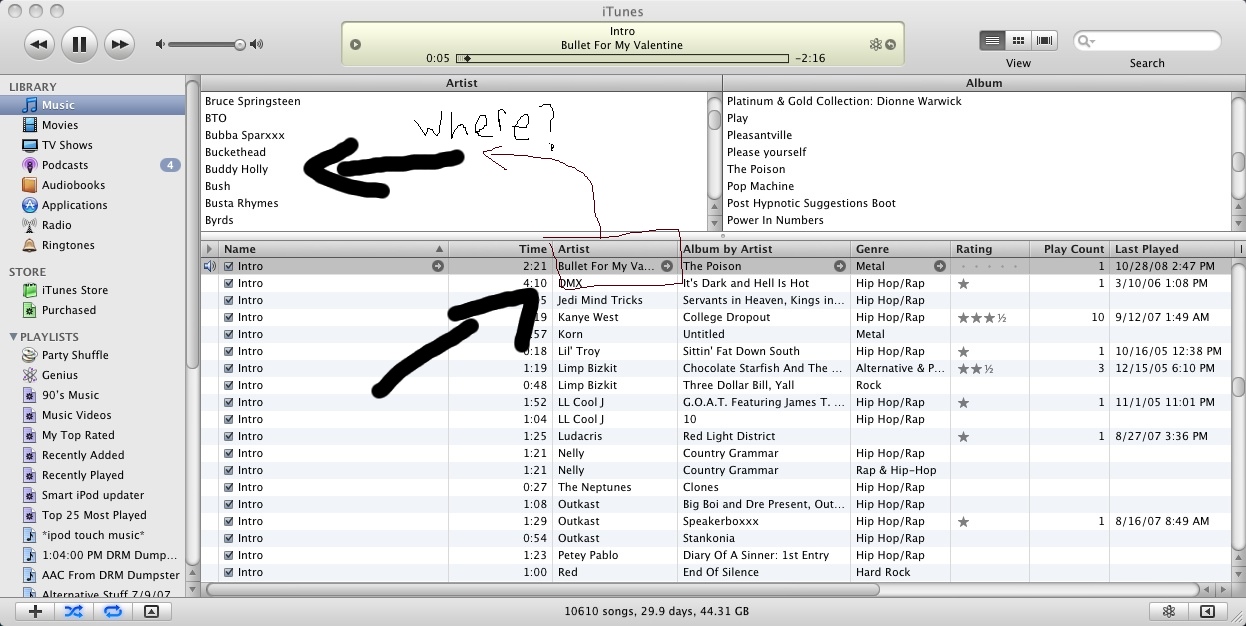Toggle Genius sidebar button at bottom right
Viewport: 1246px width, 626px height.
point(1208,611)
